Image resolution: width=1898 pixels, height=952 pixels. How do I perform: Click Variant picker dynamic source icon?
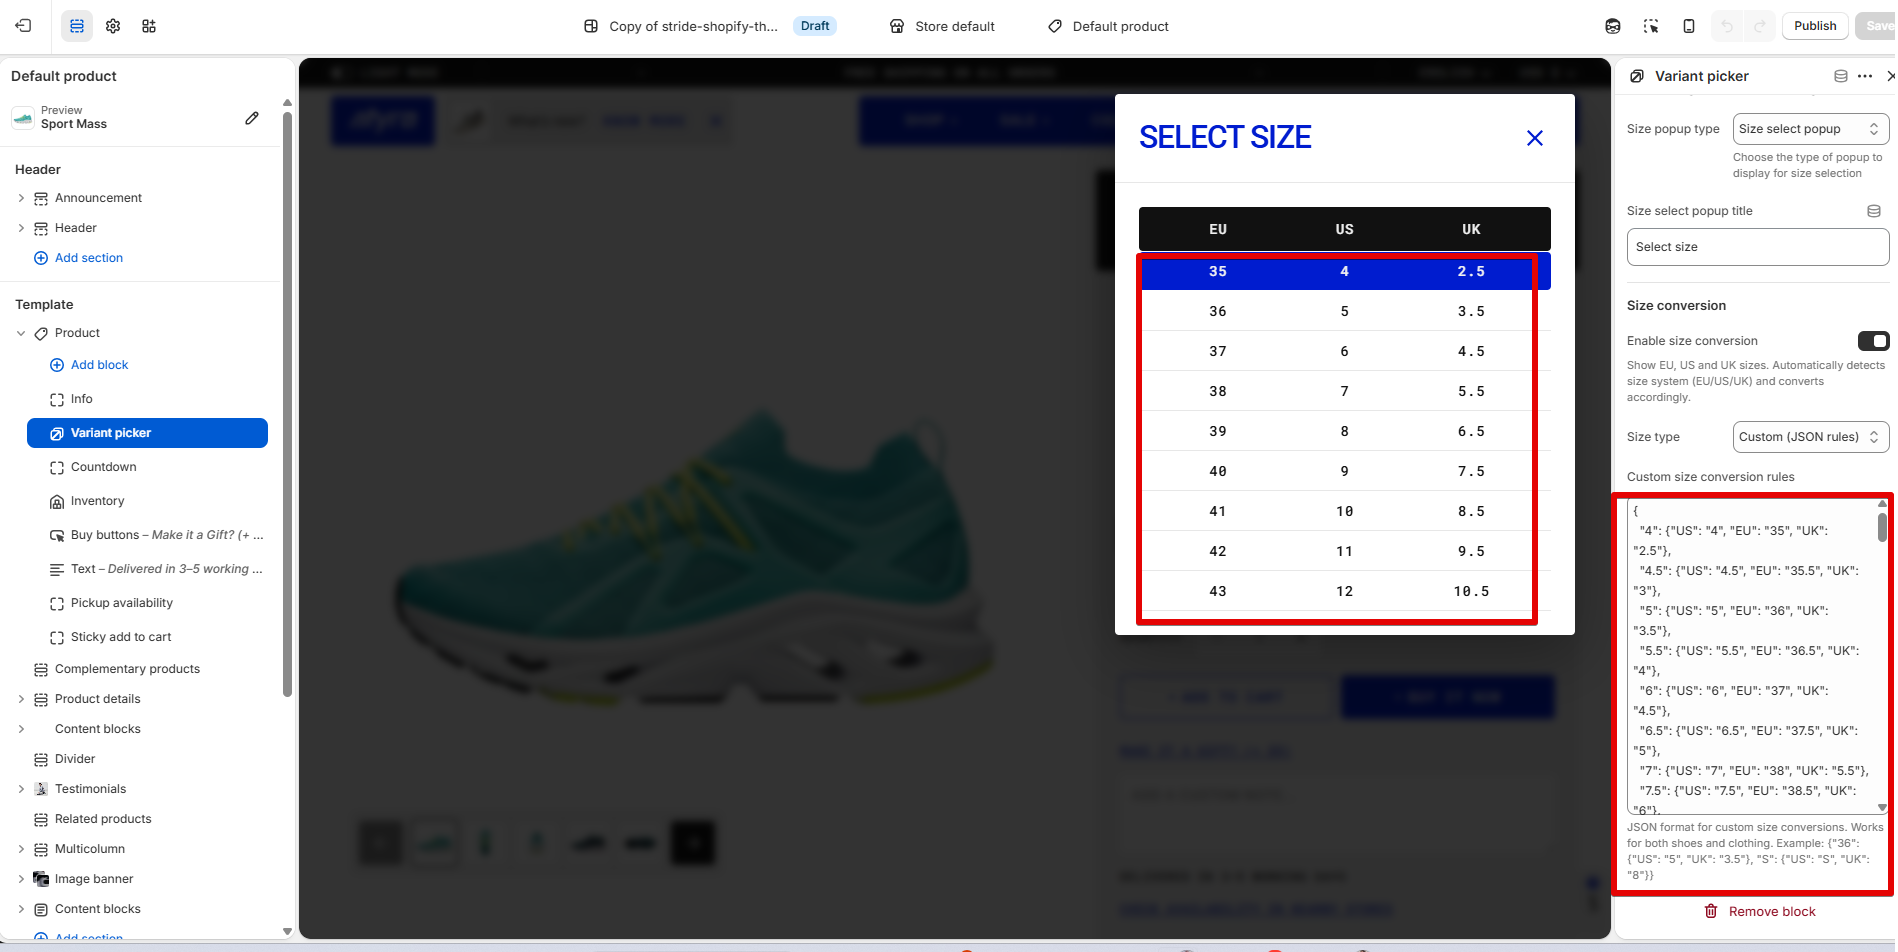pyautogui.click(x=1841, y=76)
